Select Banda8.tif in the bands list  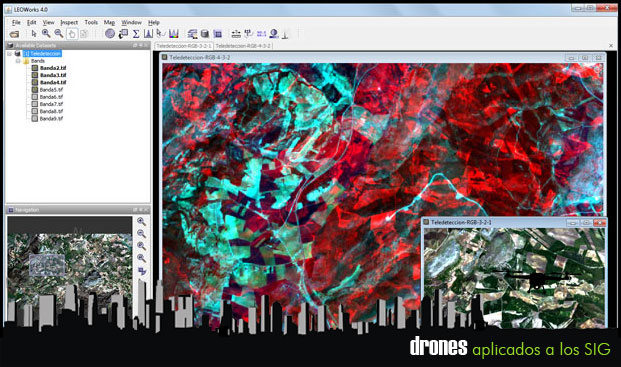pyautogui.click(x=51, y=111)
